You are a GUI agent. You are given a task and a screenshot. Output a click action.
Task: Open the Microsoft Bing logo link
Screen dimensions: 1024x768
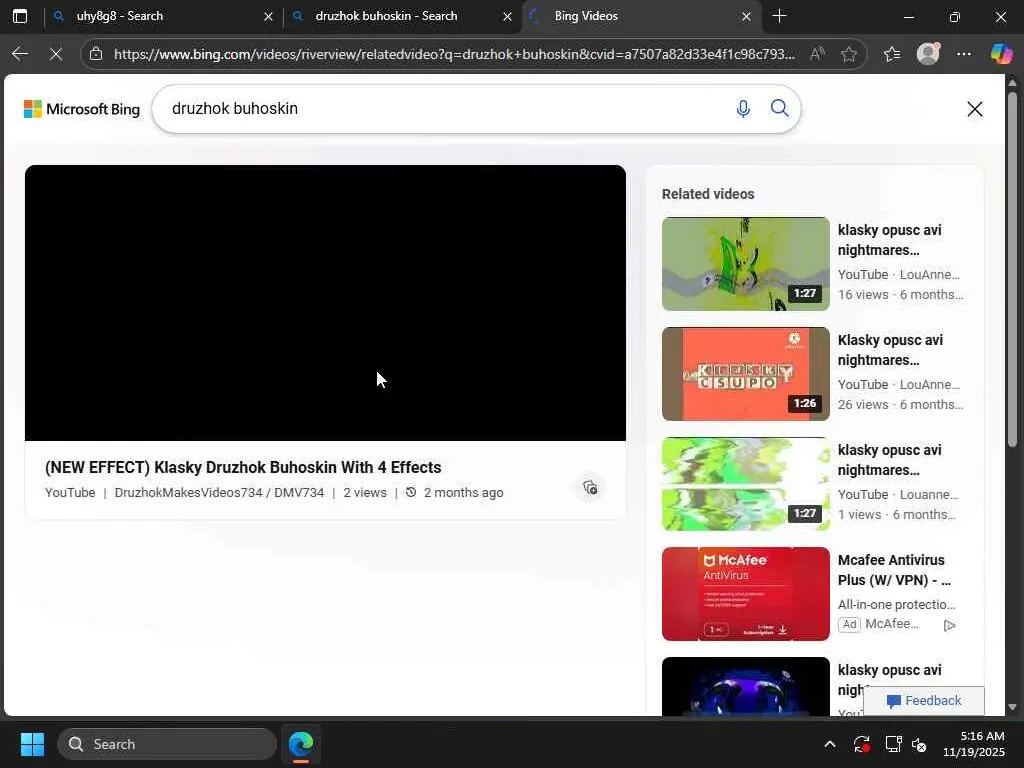pyautogui.click(x=82, y=109)
